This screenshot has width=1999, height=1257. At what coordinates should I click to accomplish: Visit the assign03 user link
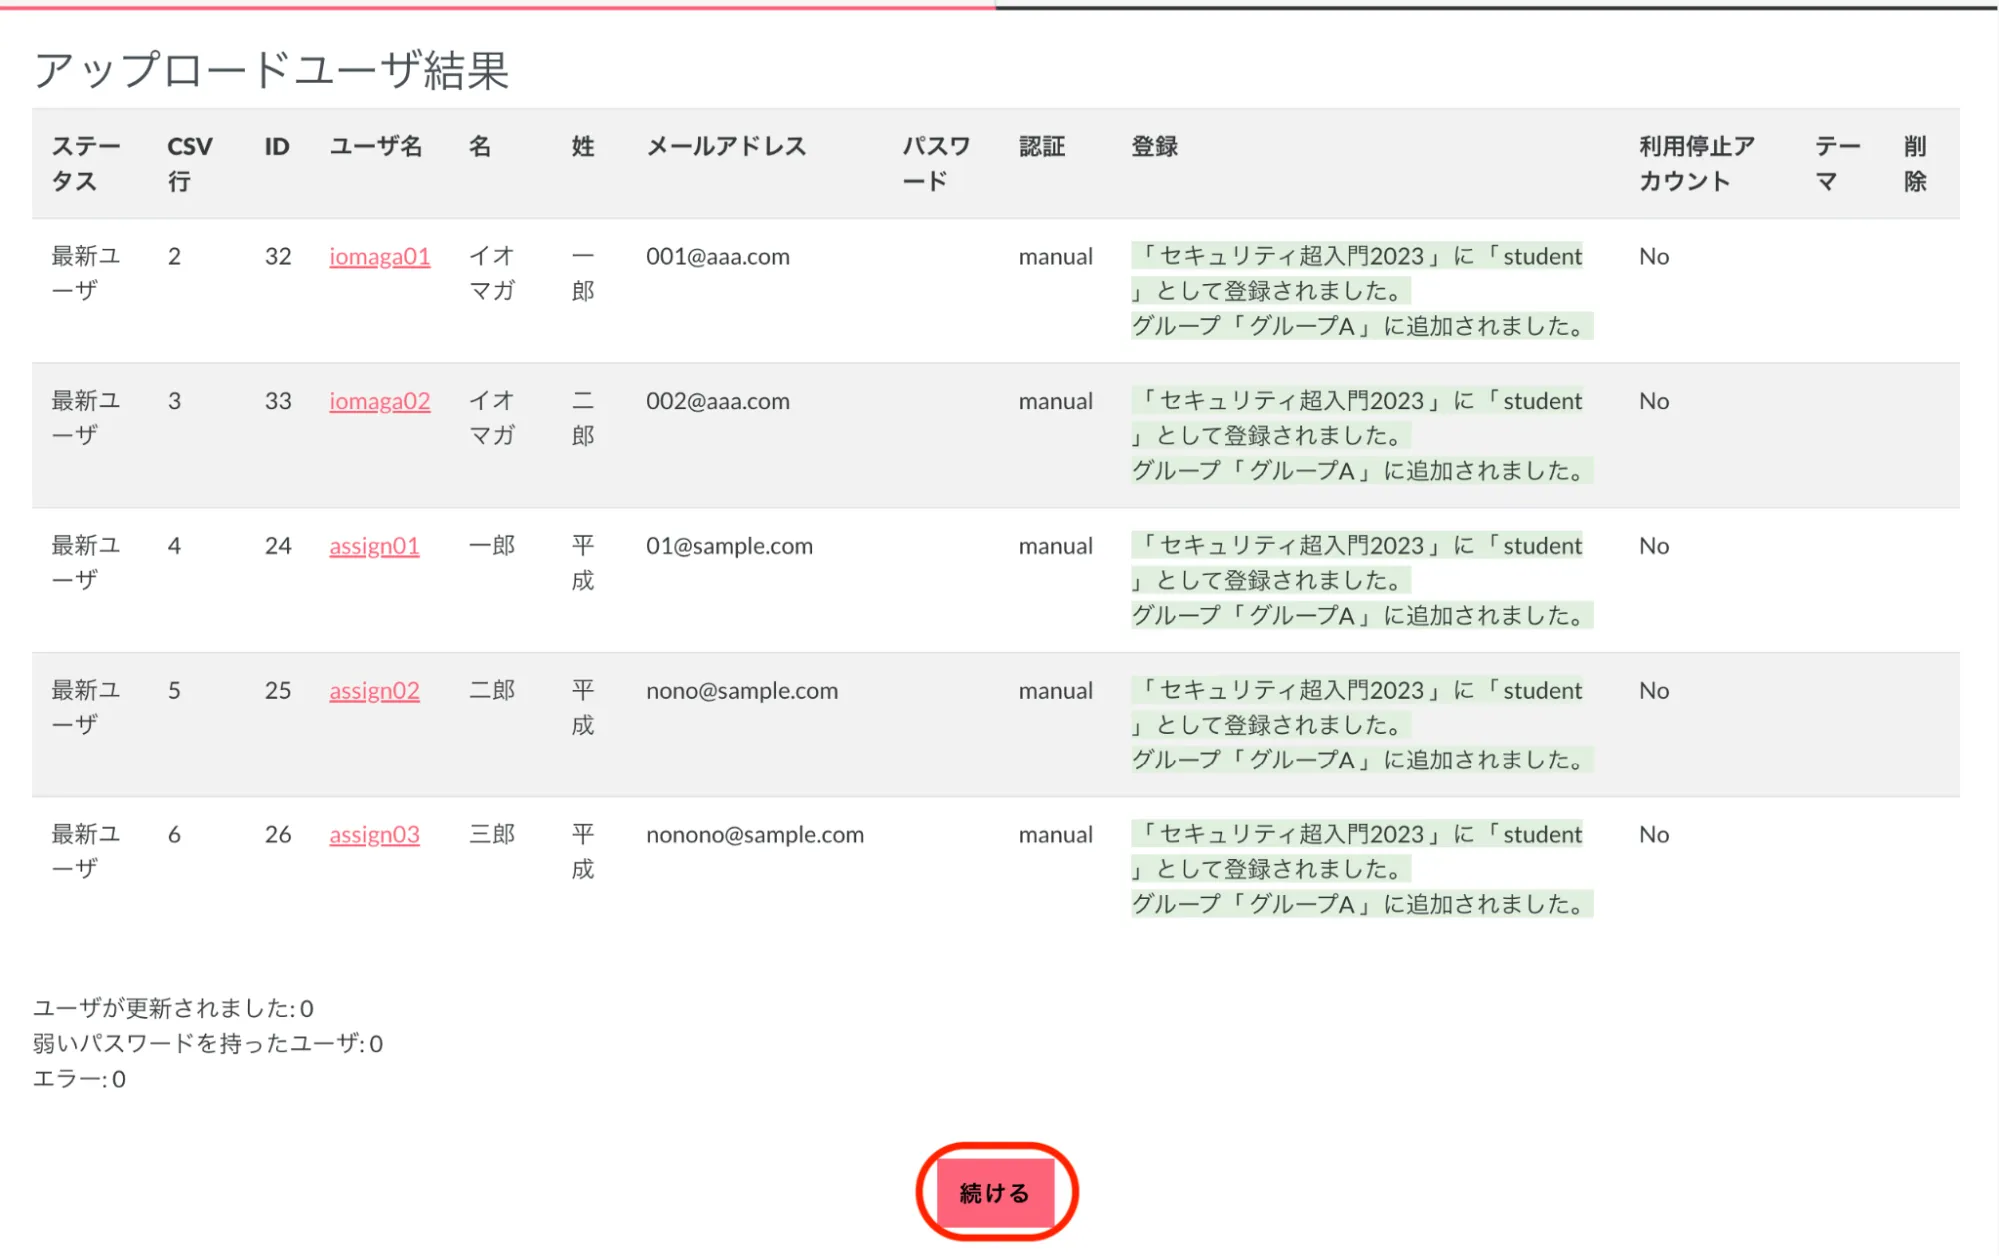pyautogui.click(x=374, y=835)
